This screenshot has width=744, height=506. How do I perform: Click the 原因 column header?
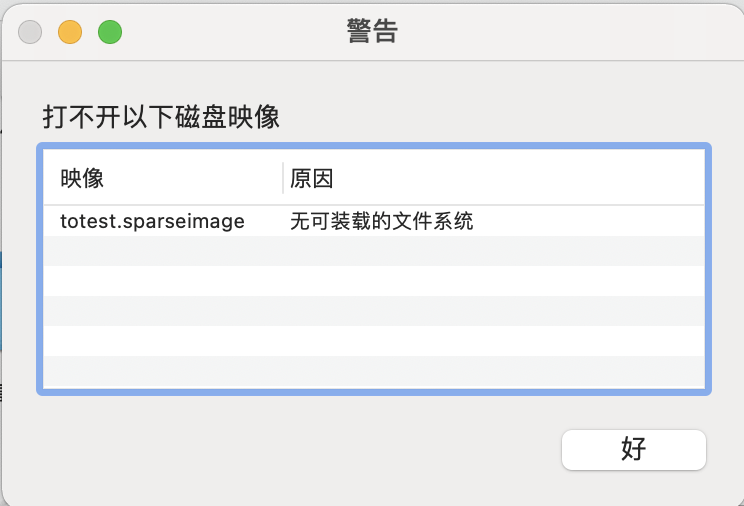[x=311, y=179]
